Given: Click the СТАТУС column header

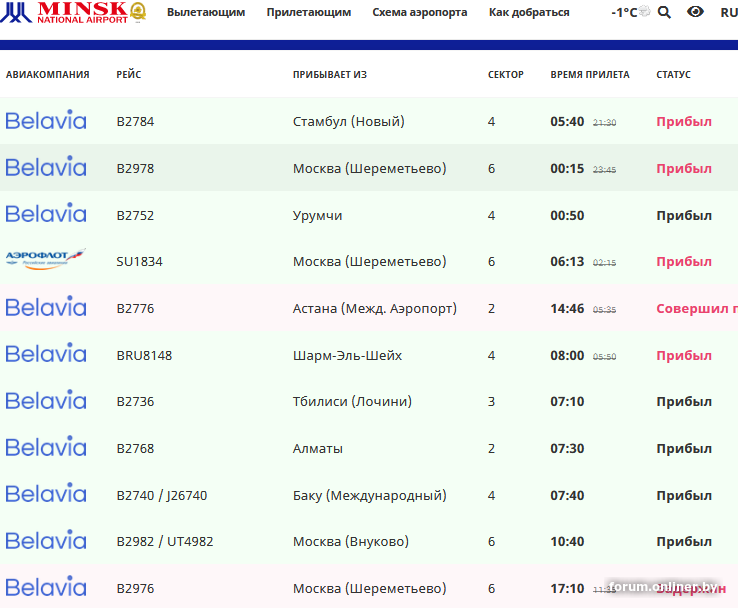Looking at the screenshot, I should 674,74.
